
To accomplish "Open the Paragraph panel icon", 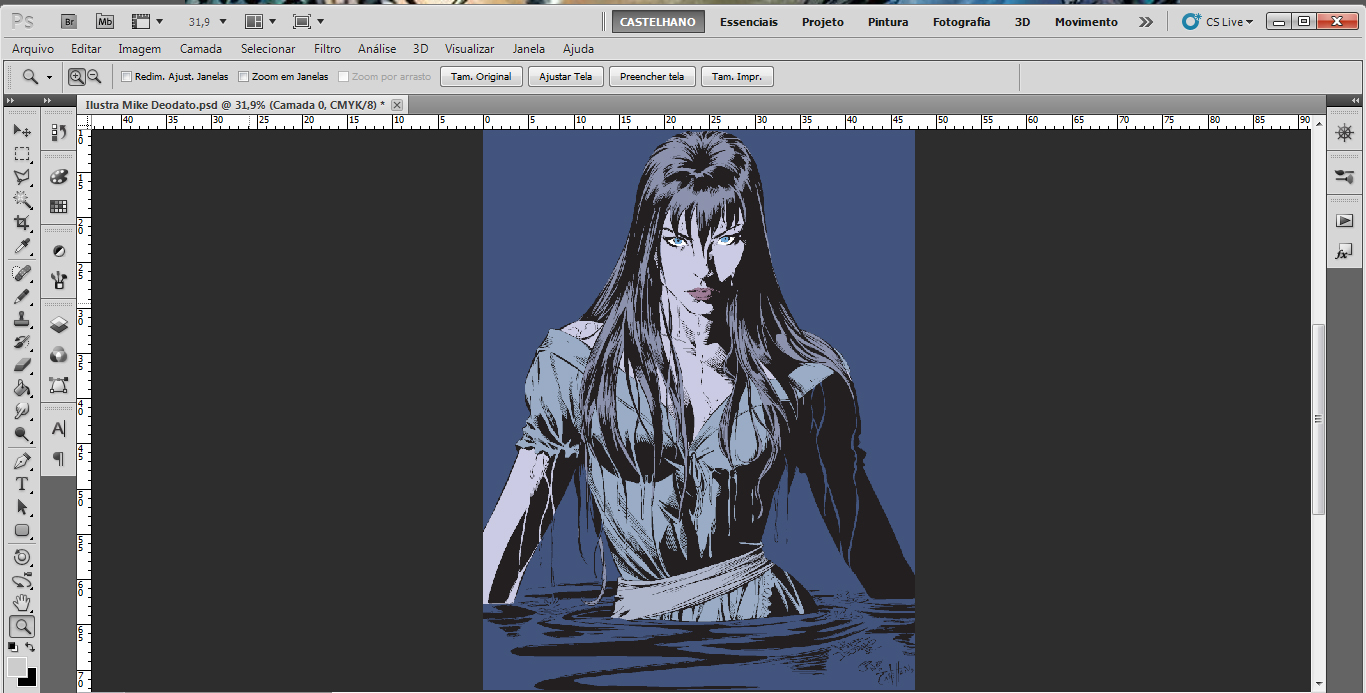I will pyautogui.click(x=58, y=458).
